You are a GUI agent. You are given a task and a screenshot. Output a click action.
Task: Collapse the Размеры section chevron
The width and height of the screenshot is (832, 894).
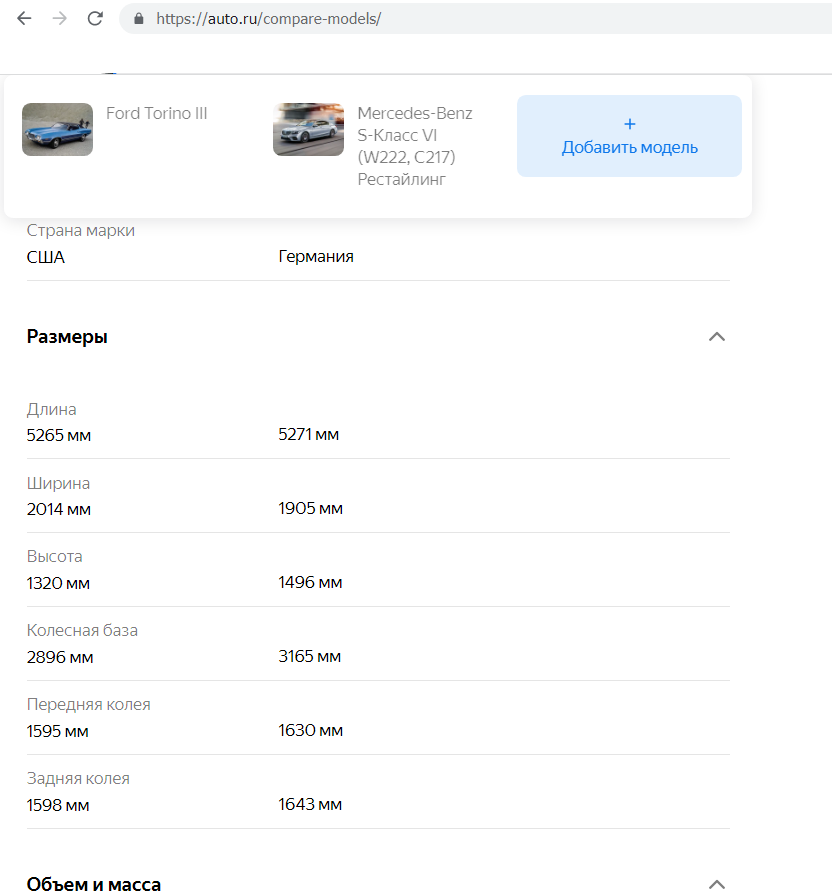click(716, 337)
